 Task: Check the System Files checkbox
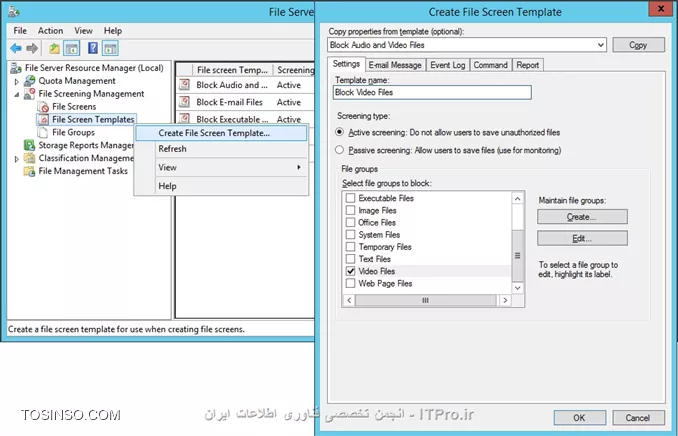(351, 234)
